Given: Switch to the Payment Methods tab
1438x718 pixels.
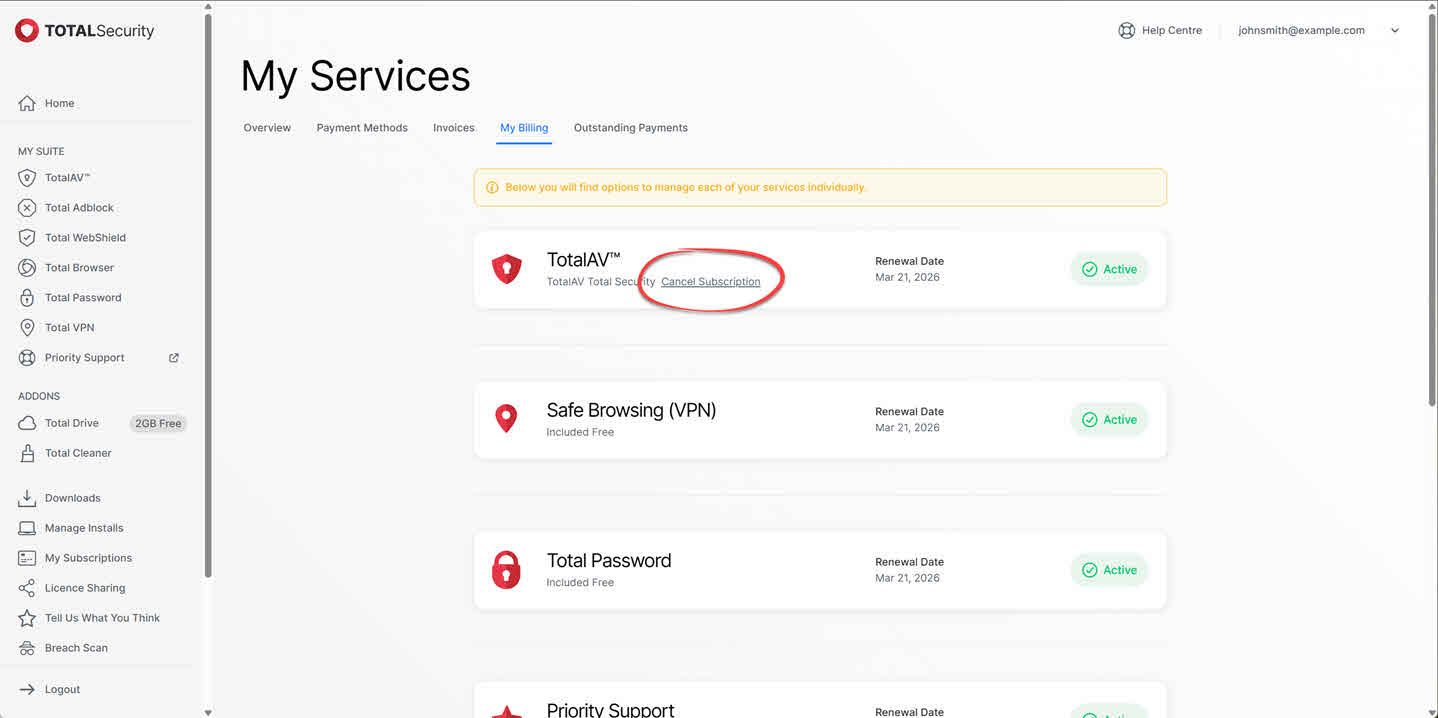Looking at the screenshot, I should coord(362,128).
